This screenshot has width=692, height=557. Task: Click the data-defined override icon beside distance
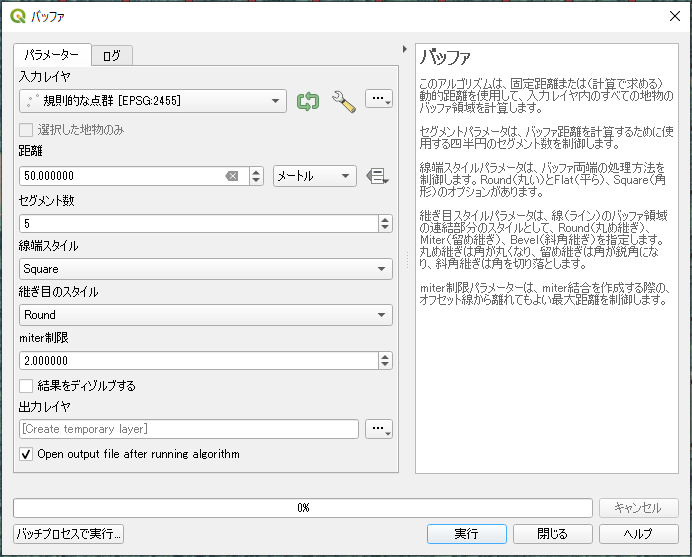coord(377,176)
